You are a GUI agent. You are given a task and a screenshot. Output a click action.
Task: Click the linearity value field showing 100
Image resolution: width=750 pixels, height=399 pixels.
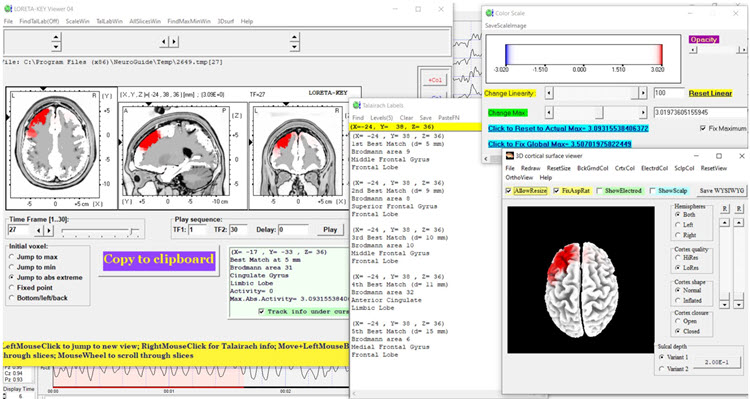click(x=668, y=93)
